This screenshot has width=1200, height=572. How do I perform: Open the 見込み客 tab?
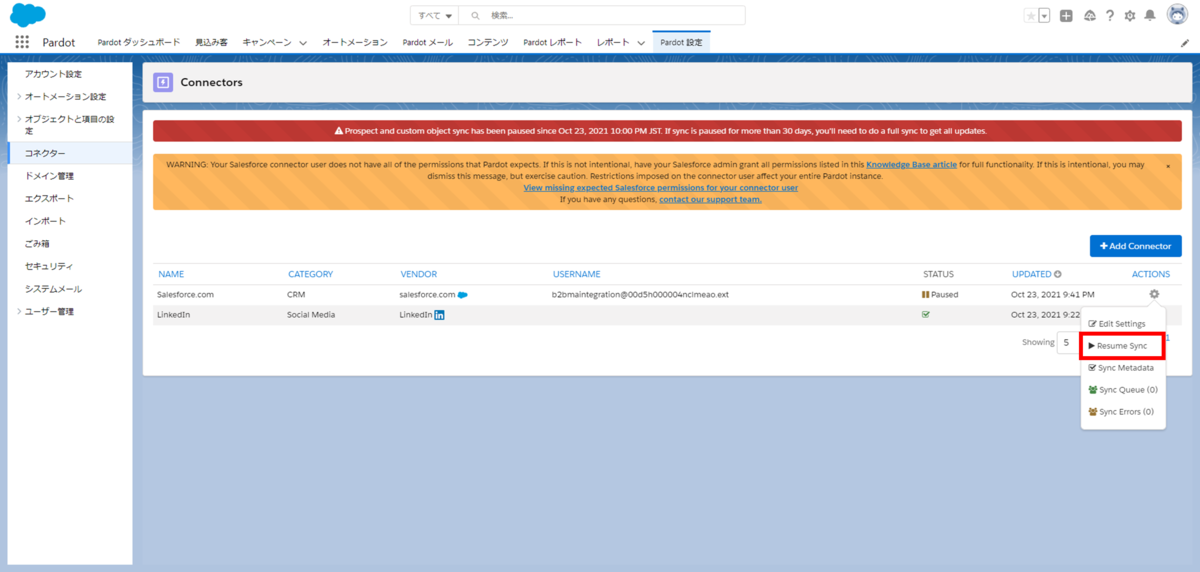211,43
